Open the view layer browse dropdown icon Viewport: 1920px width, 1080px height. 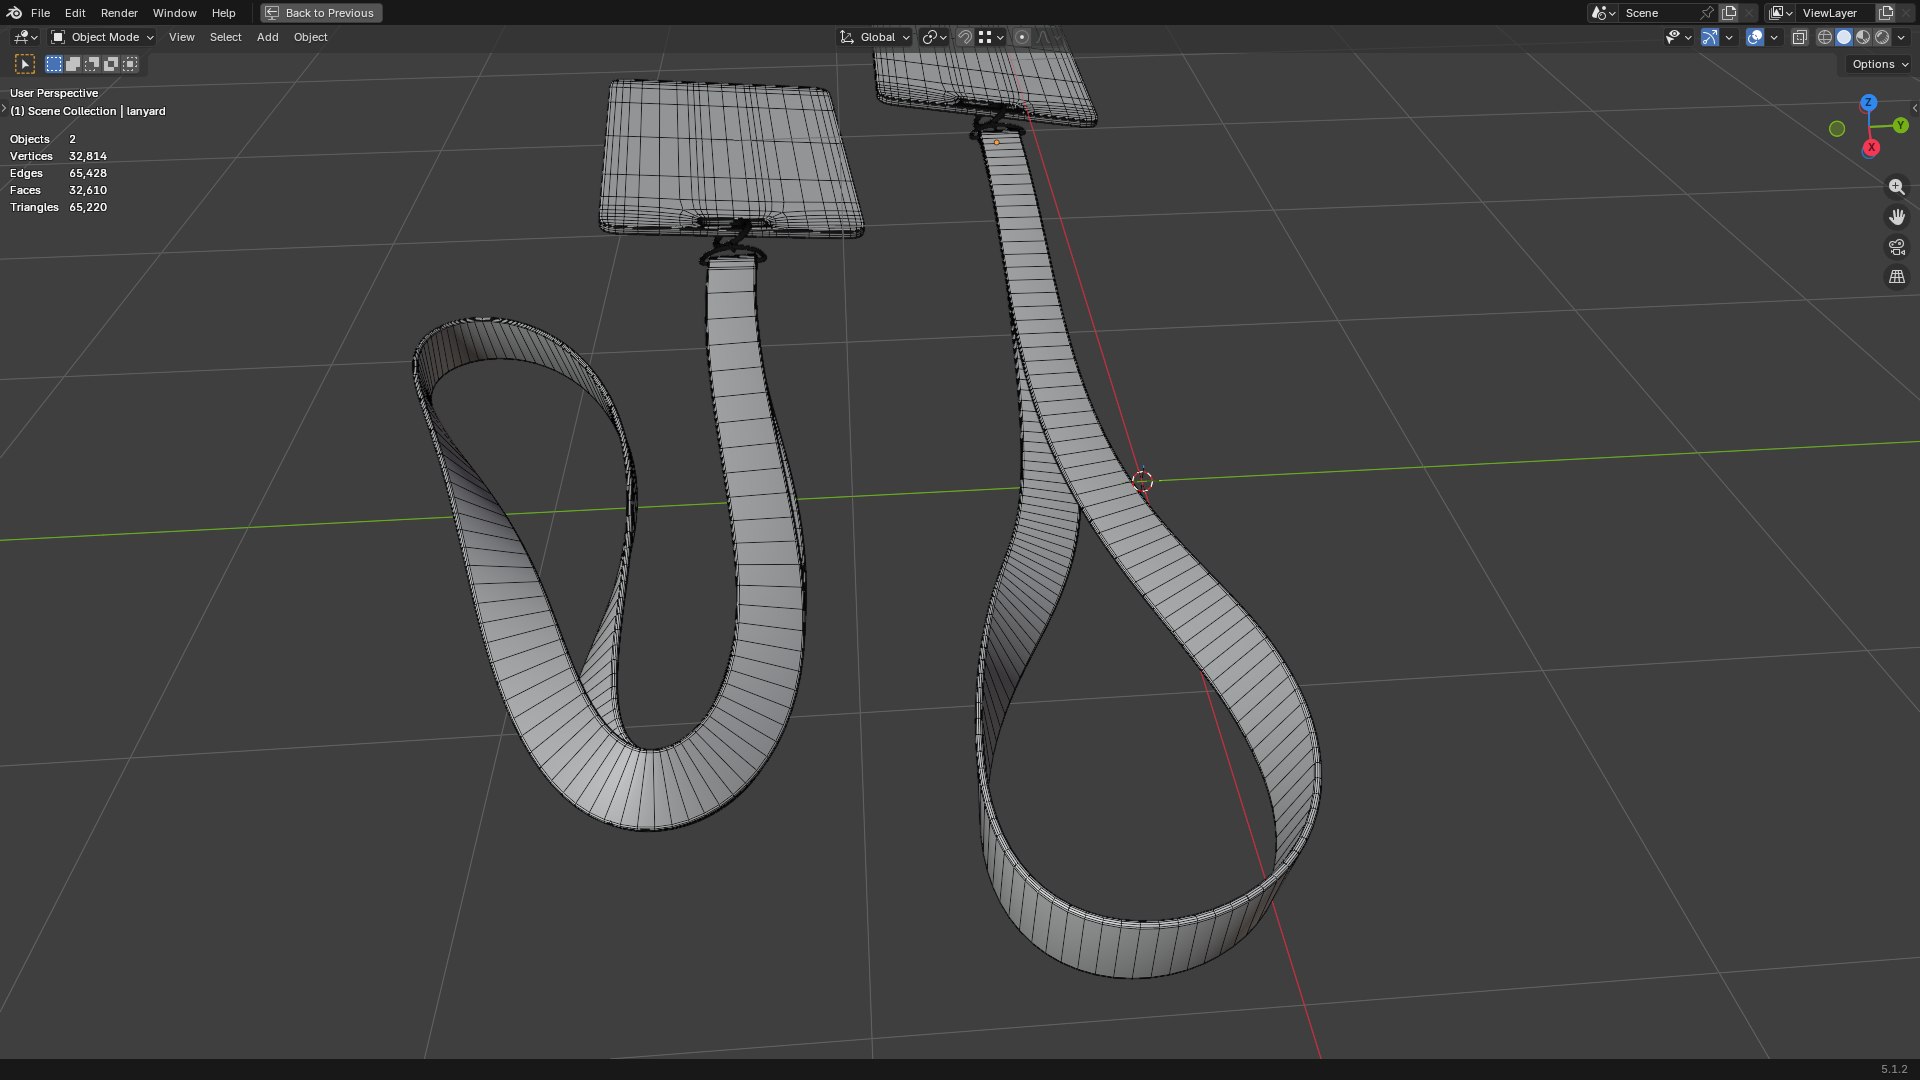1780,13
